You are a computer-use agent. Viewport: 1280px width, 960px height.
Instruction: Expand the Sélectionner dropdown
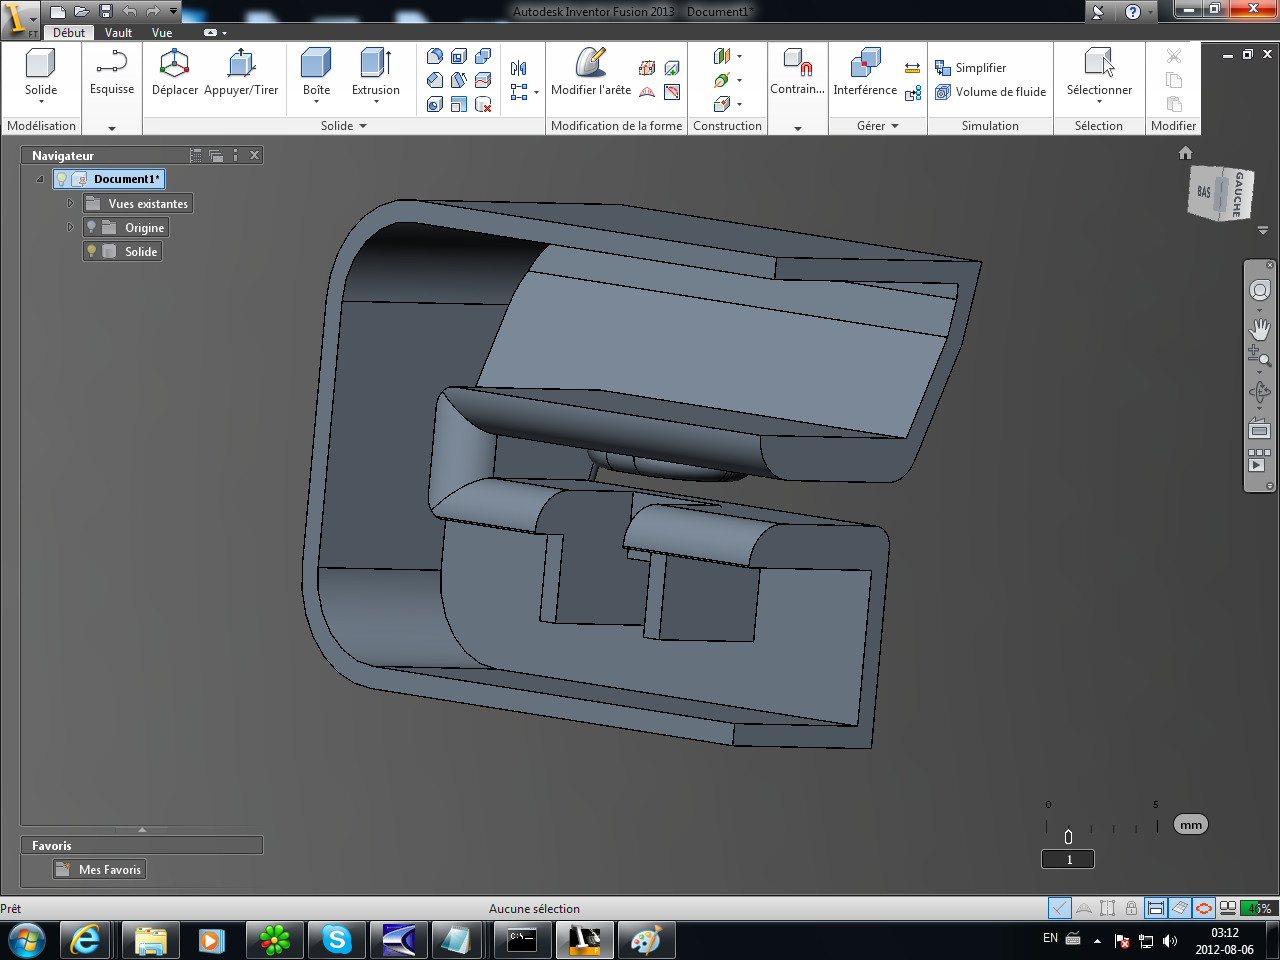tap(1099, 101)
